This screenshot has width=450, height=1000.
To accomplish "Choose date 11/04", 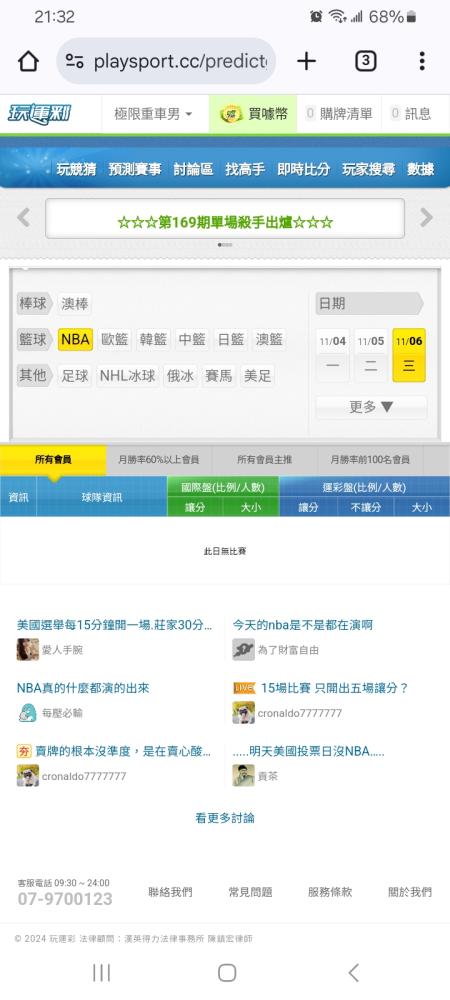I will (333, 355).
